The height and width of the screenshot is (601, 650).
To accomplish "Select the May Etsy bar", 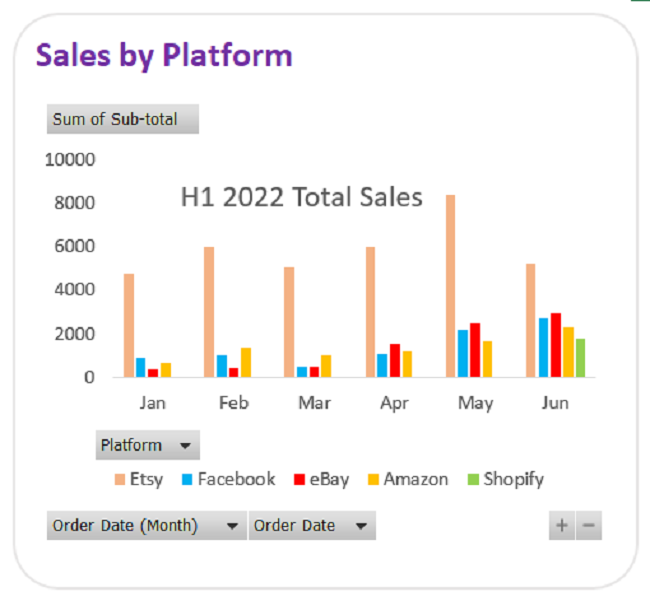I will [x=451, y=286].
